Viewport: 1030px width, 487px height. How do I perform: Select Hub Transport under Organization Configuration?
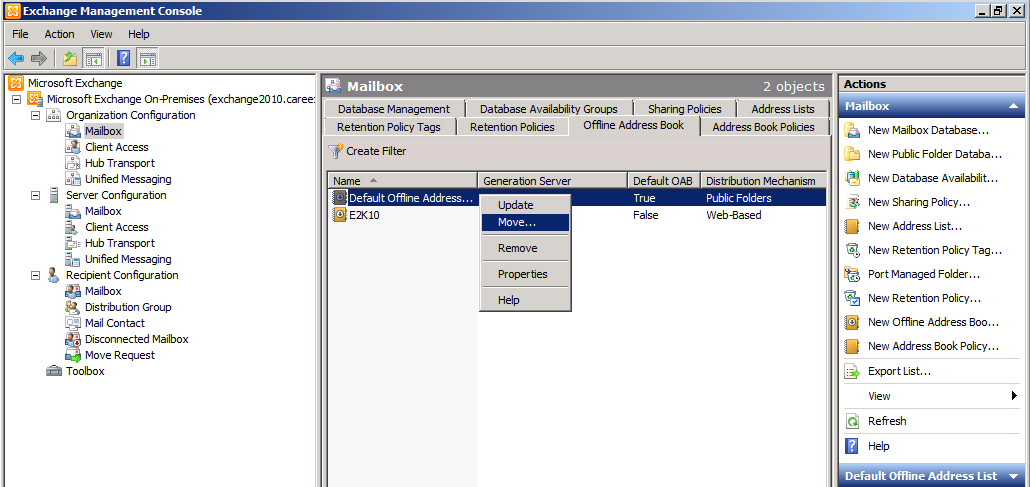click(120, 163)
